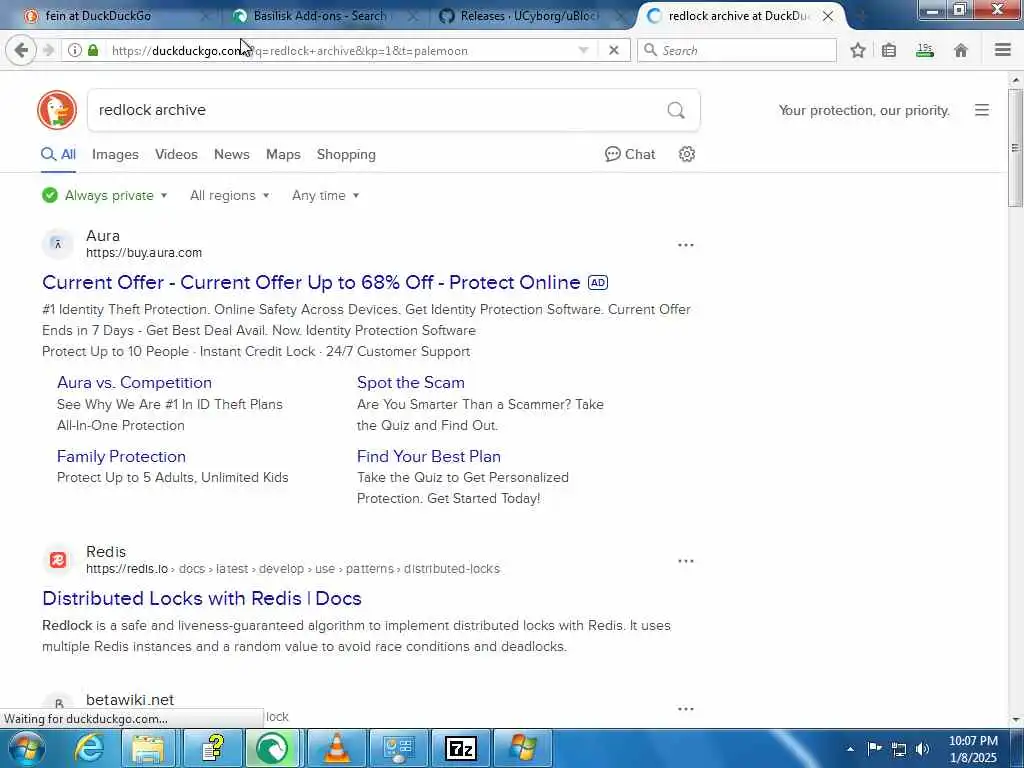Open File Explorer folder on taskbar
This screenshot has width=1024, height=768.
[148, 748]
